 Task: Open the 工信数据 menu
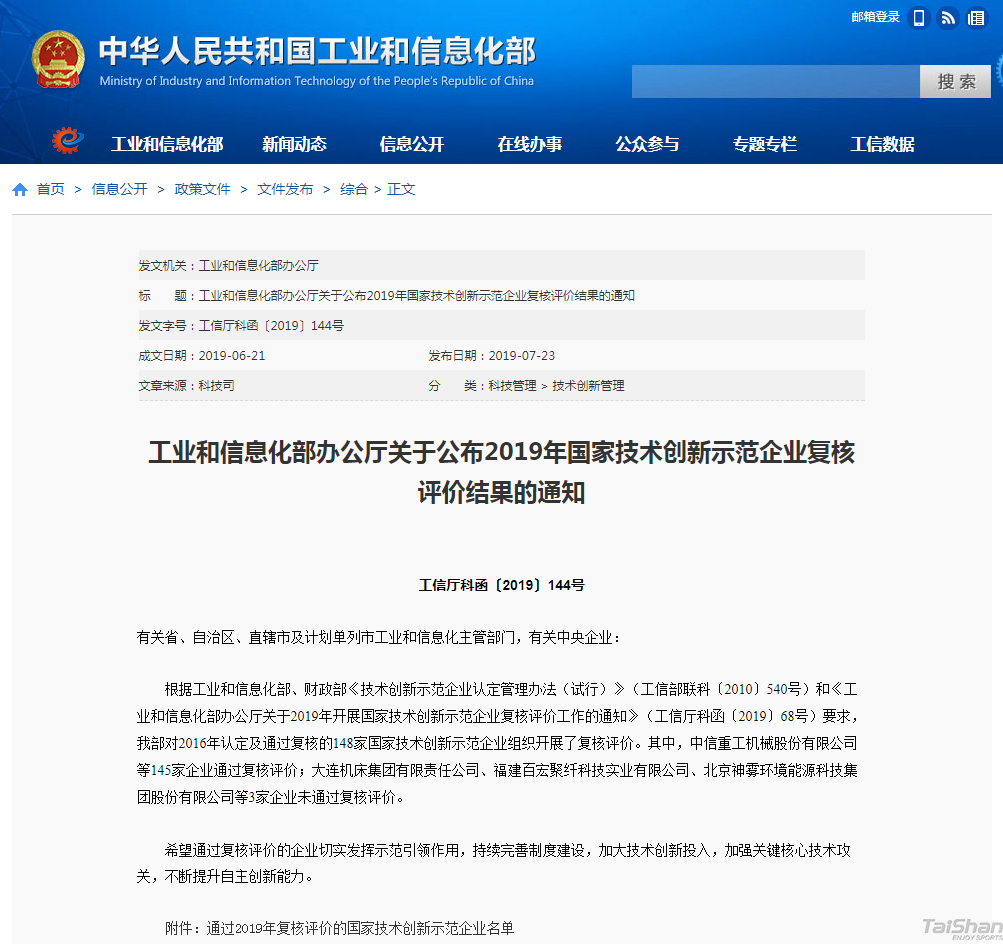(881, 144)
